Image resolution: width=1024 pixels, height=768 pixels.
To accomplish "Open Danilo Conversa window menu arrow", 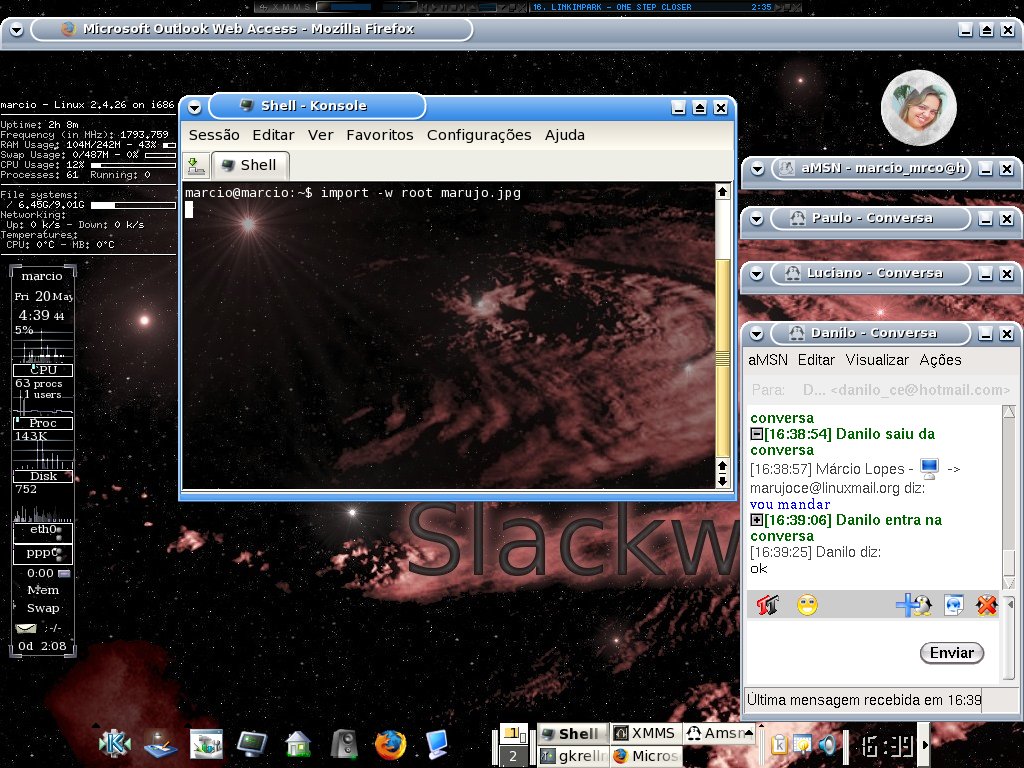I will point(756,334).
